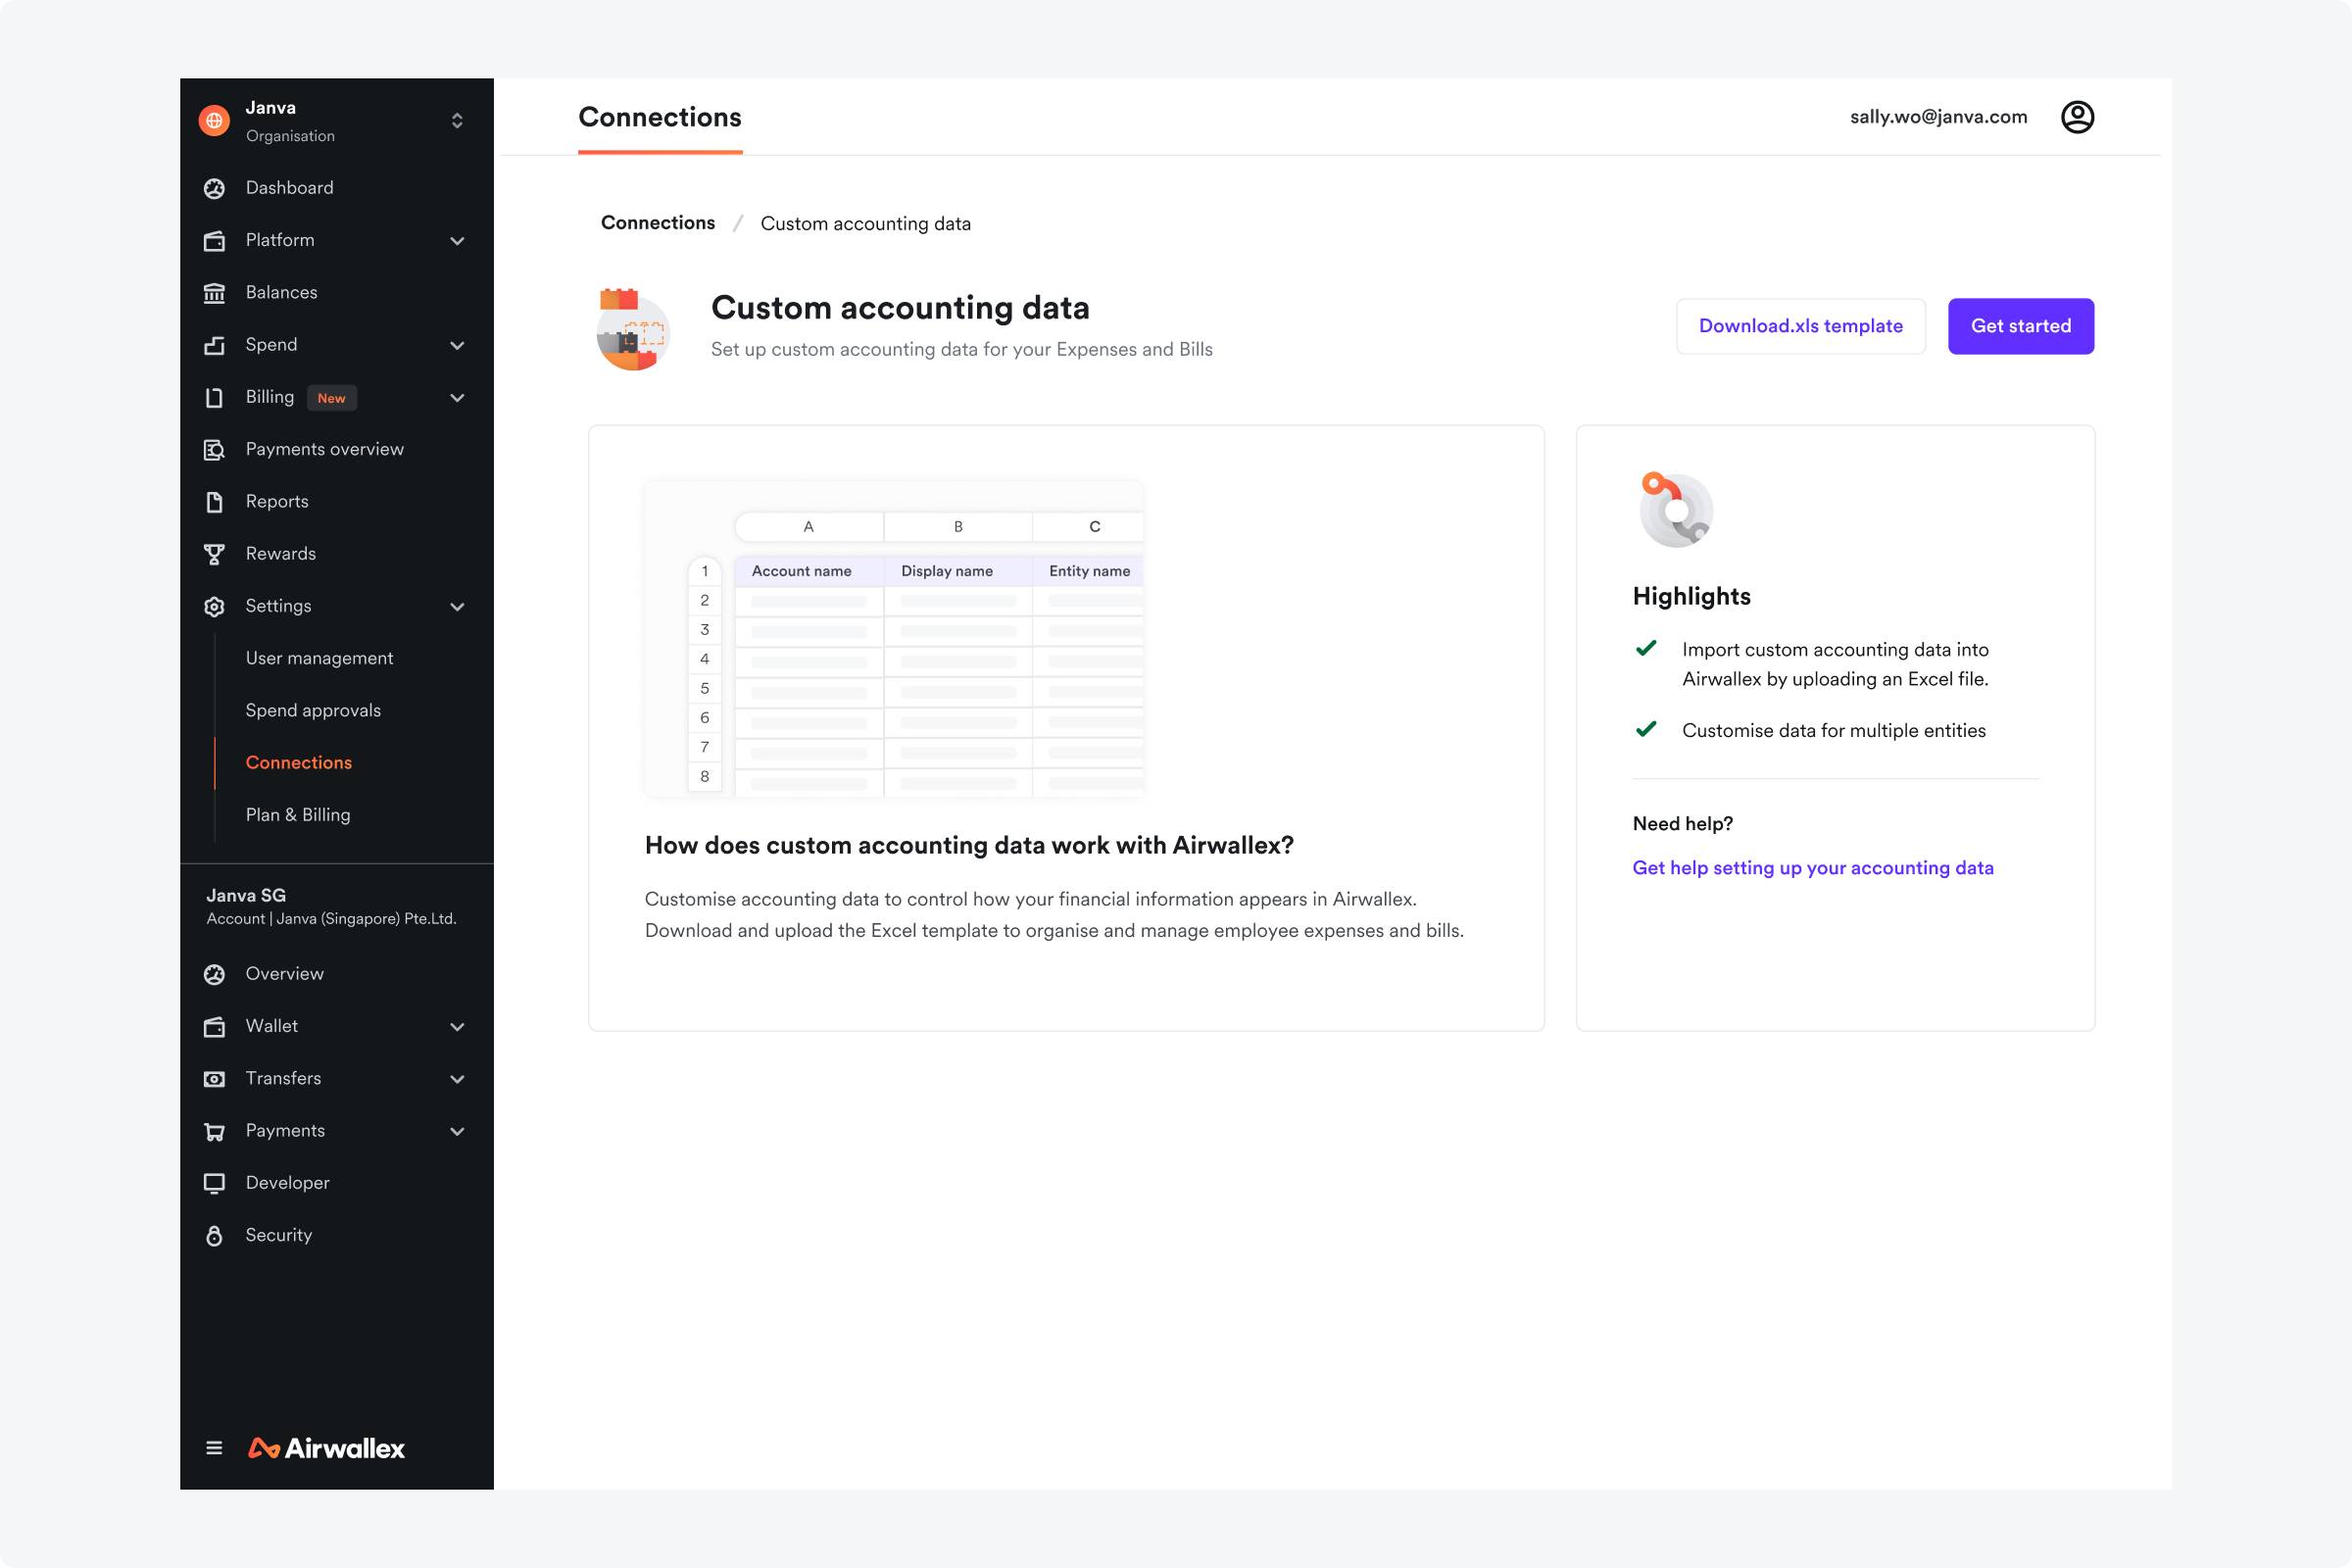
Task: Collapse sidebar with hamburger menu icon
Action: (x=214, y=1448)
